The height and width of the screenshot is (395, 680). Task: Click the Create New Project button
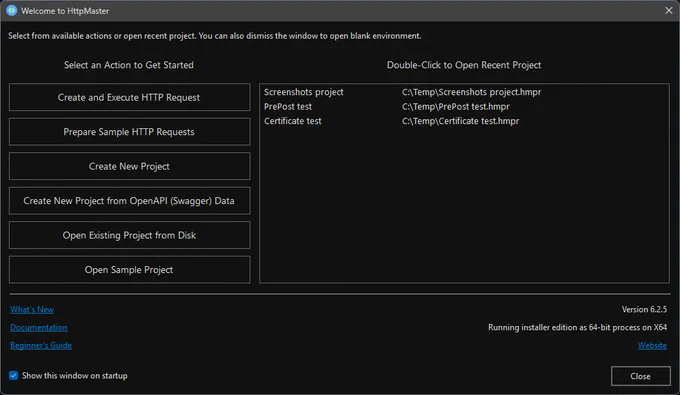(x=129, y=166)
